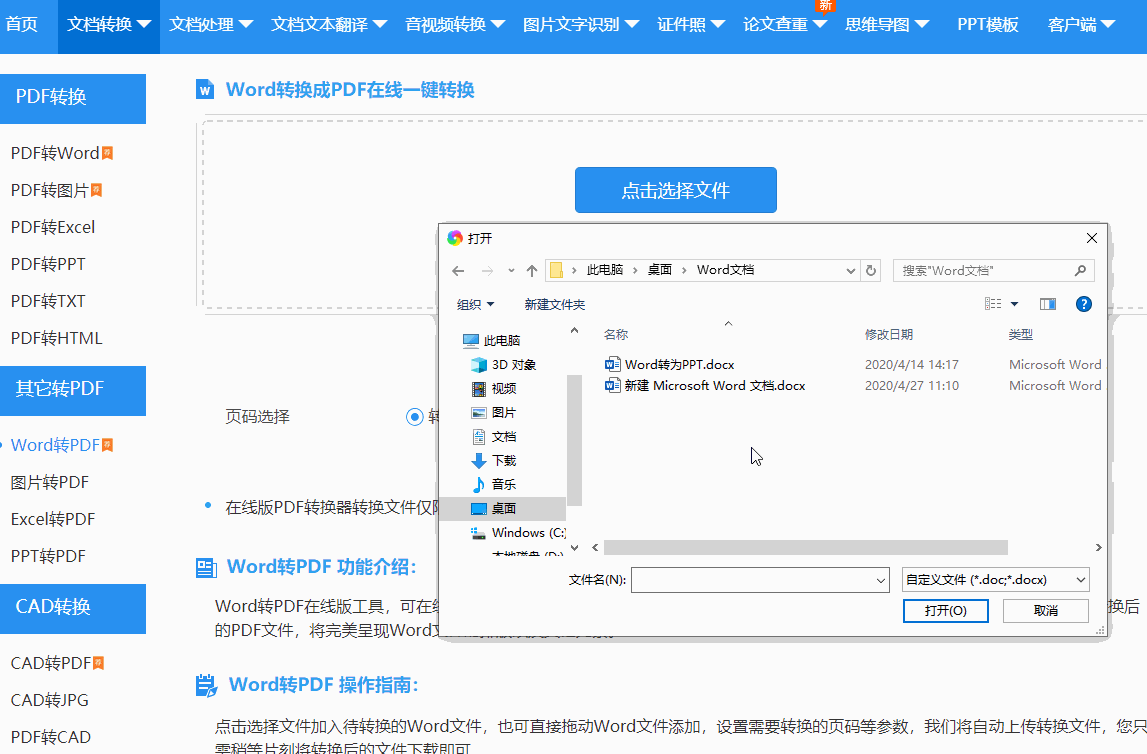Go back with the dialog's back arrow
The image size is (1147, 754).
click(458, 271)
